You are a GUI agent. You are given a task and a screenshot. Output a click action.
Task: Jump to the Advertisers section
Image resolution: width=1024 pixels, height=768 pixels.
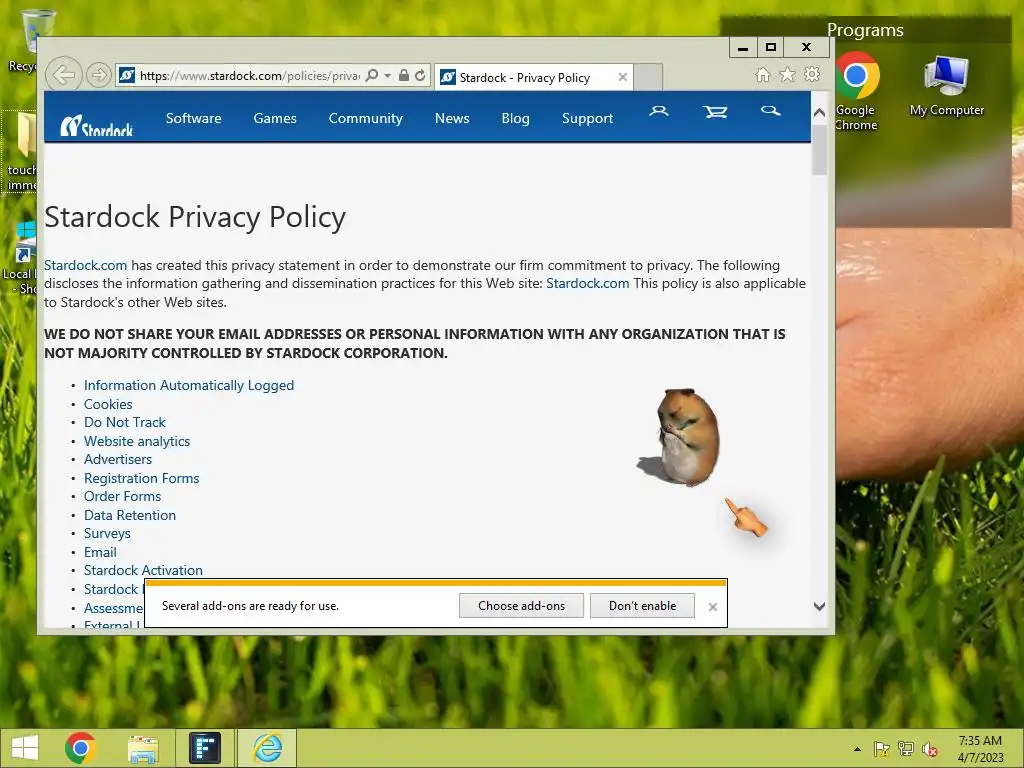[118, 459]
